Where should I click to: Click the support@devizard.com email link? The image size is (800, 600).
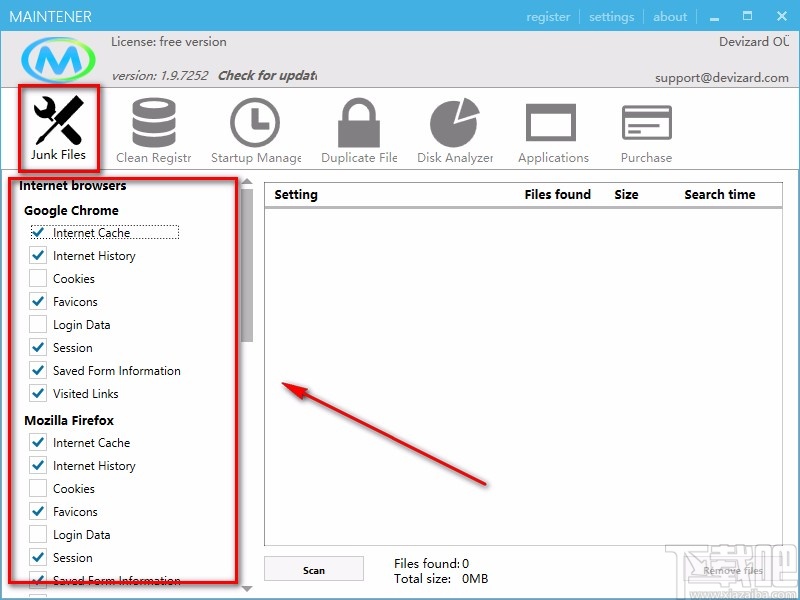point(721,78)
